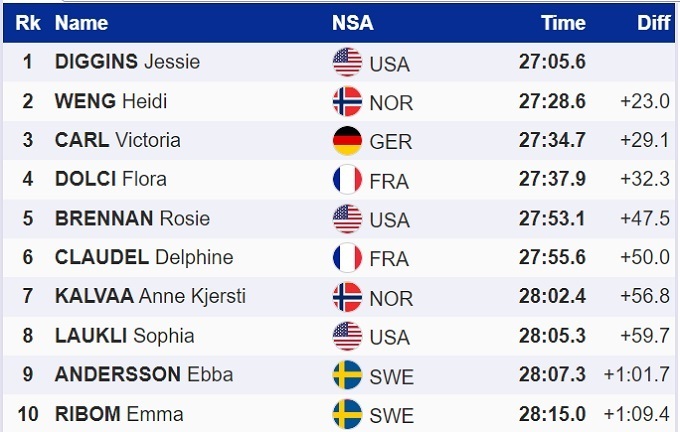The width and height of the screenshot is (680, 432).
Task: Click USA flag in Rosie Brennan's row
Action: click(x=347, y=218)
